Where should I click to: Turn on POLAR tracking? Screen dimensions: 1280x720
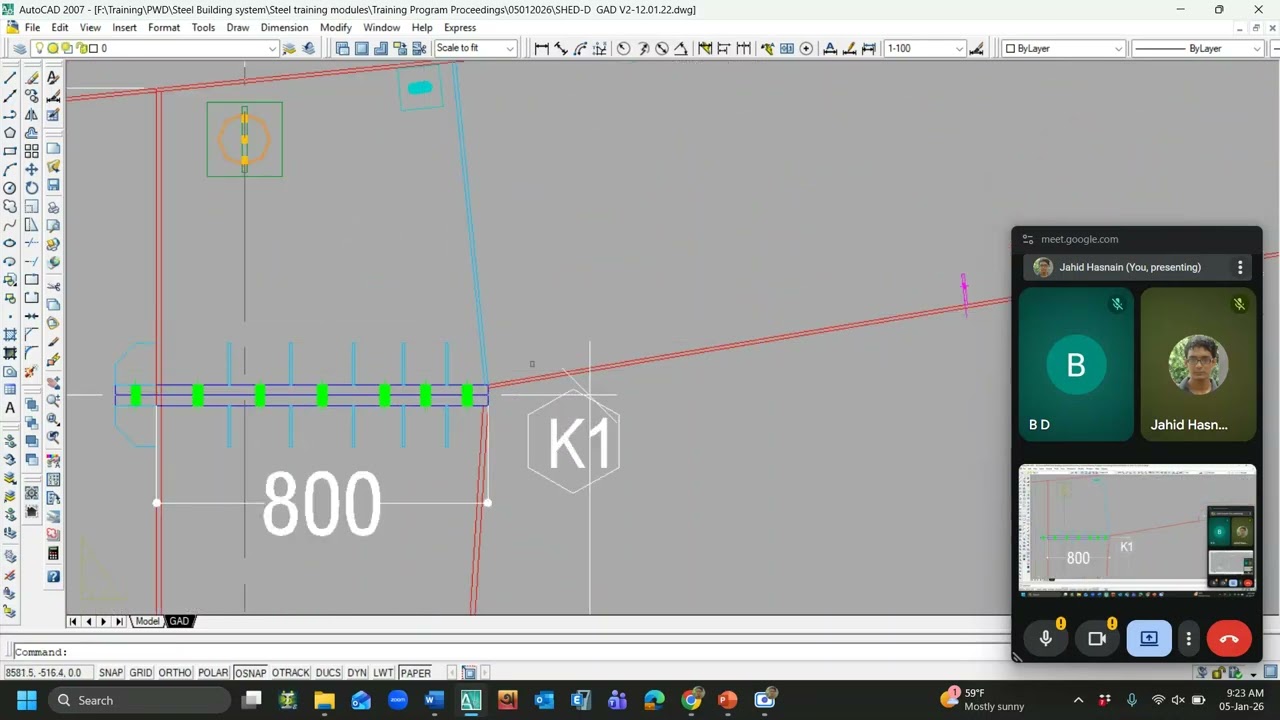tap(213, 673)
